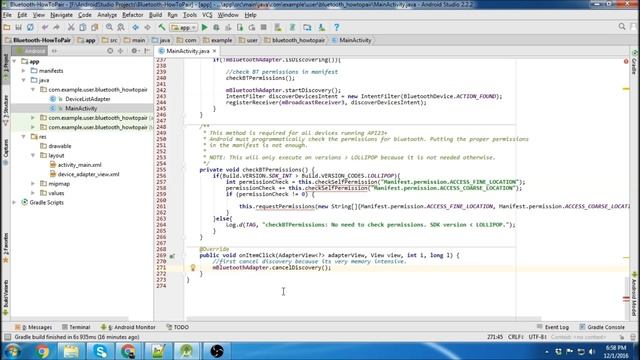This screenshot has width=640, height=360.
Task: Click the taskbar volume speaker icon
Action: pyautogui.click(x=592, y=351)
